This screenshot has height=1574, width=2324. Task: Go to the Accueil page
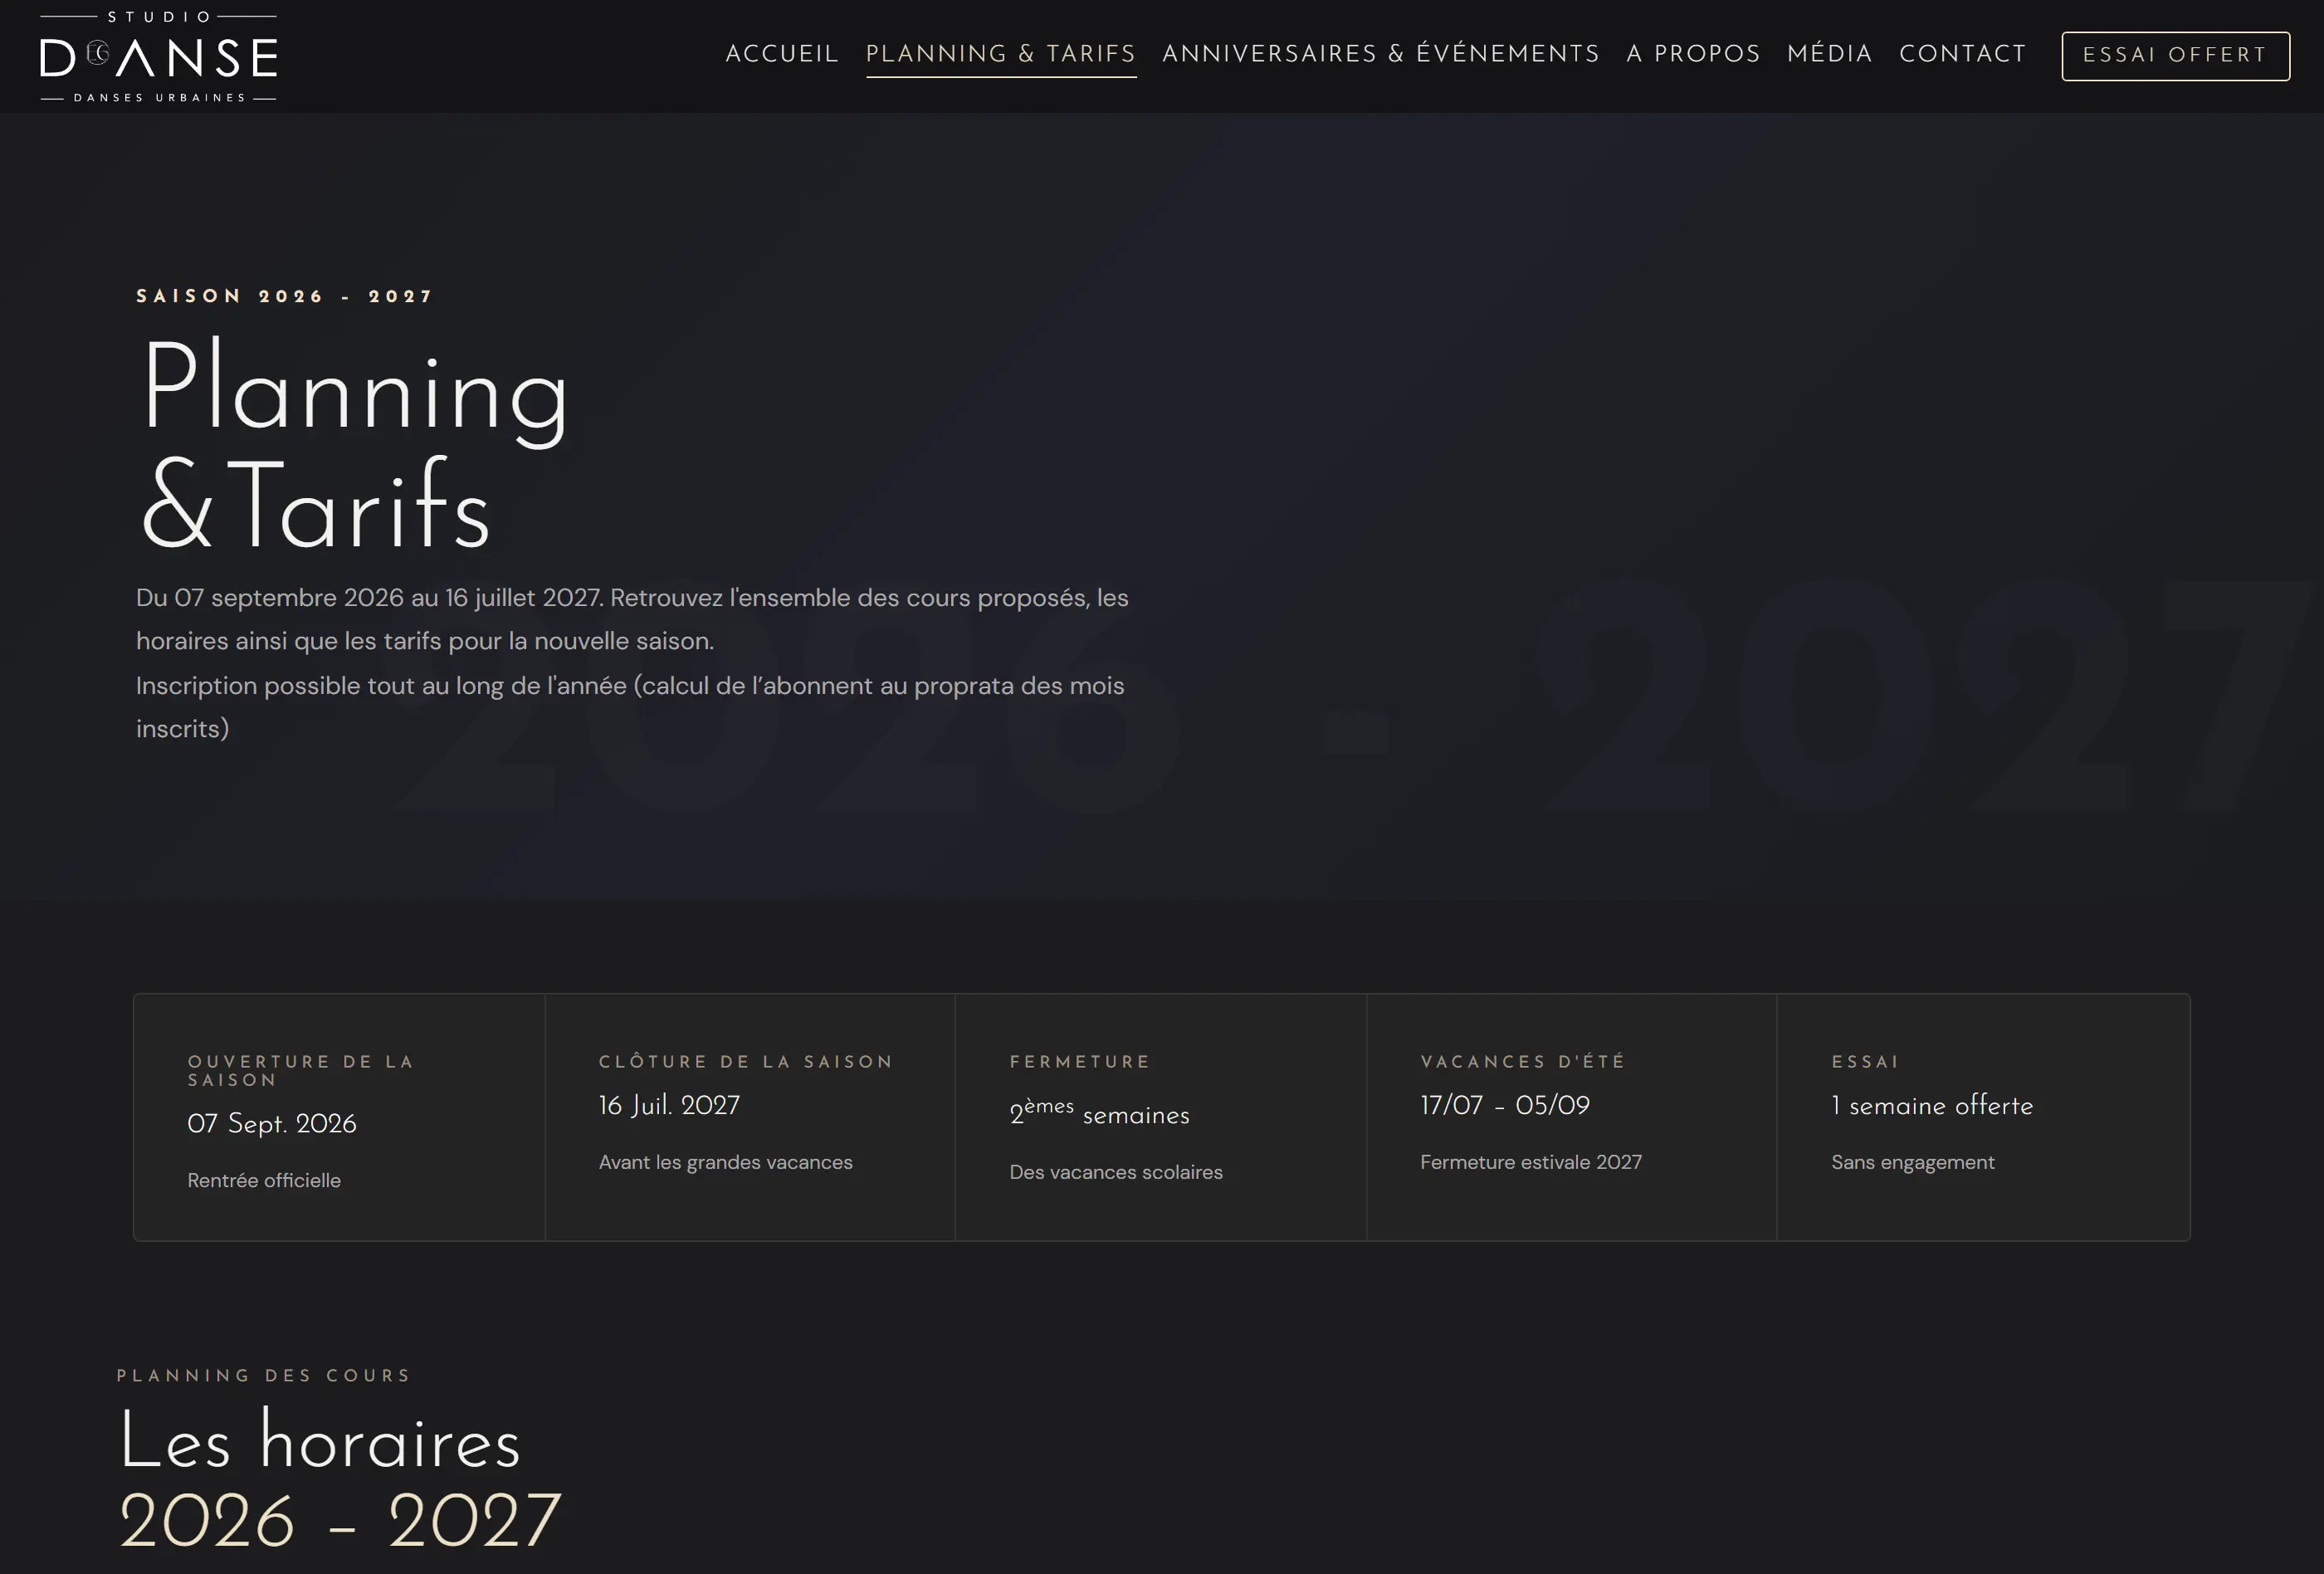[782, 54]
